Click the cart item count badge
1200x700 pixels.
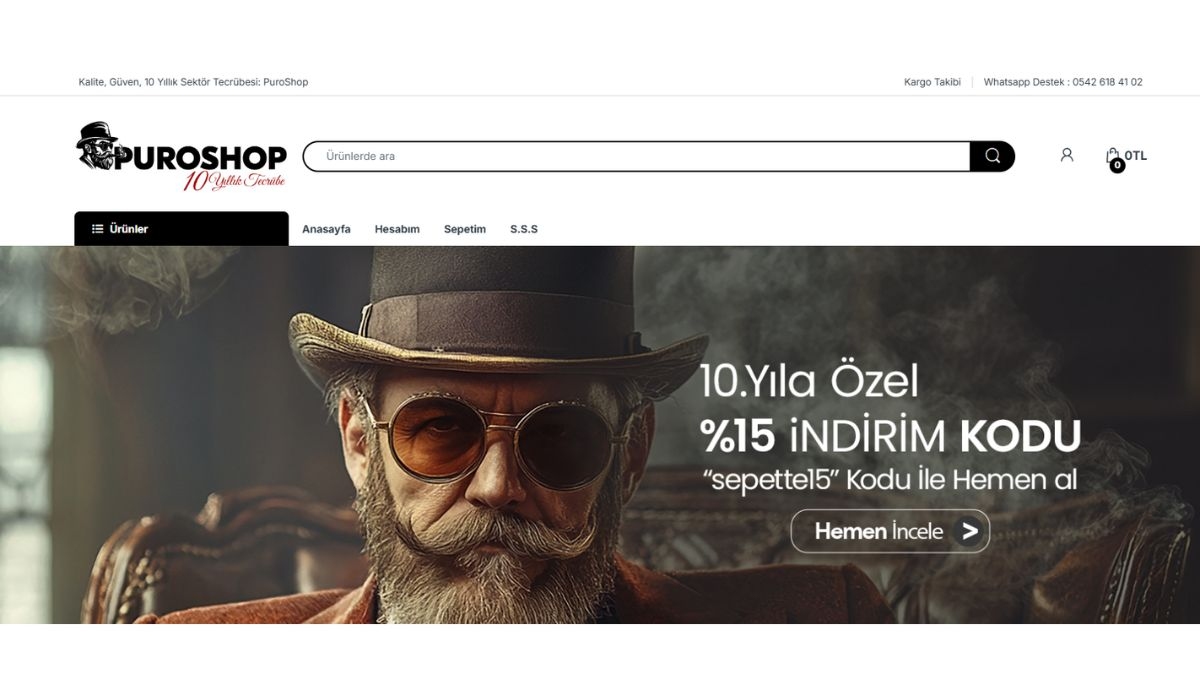[1117, 166]
